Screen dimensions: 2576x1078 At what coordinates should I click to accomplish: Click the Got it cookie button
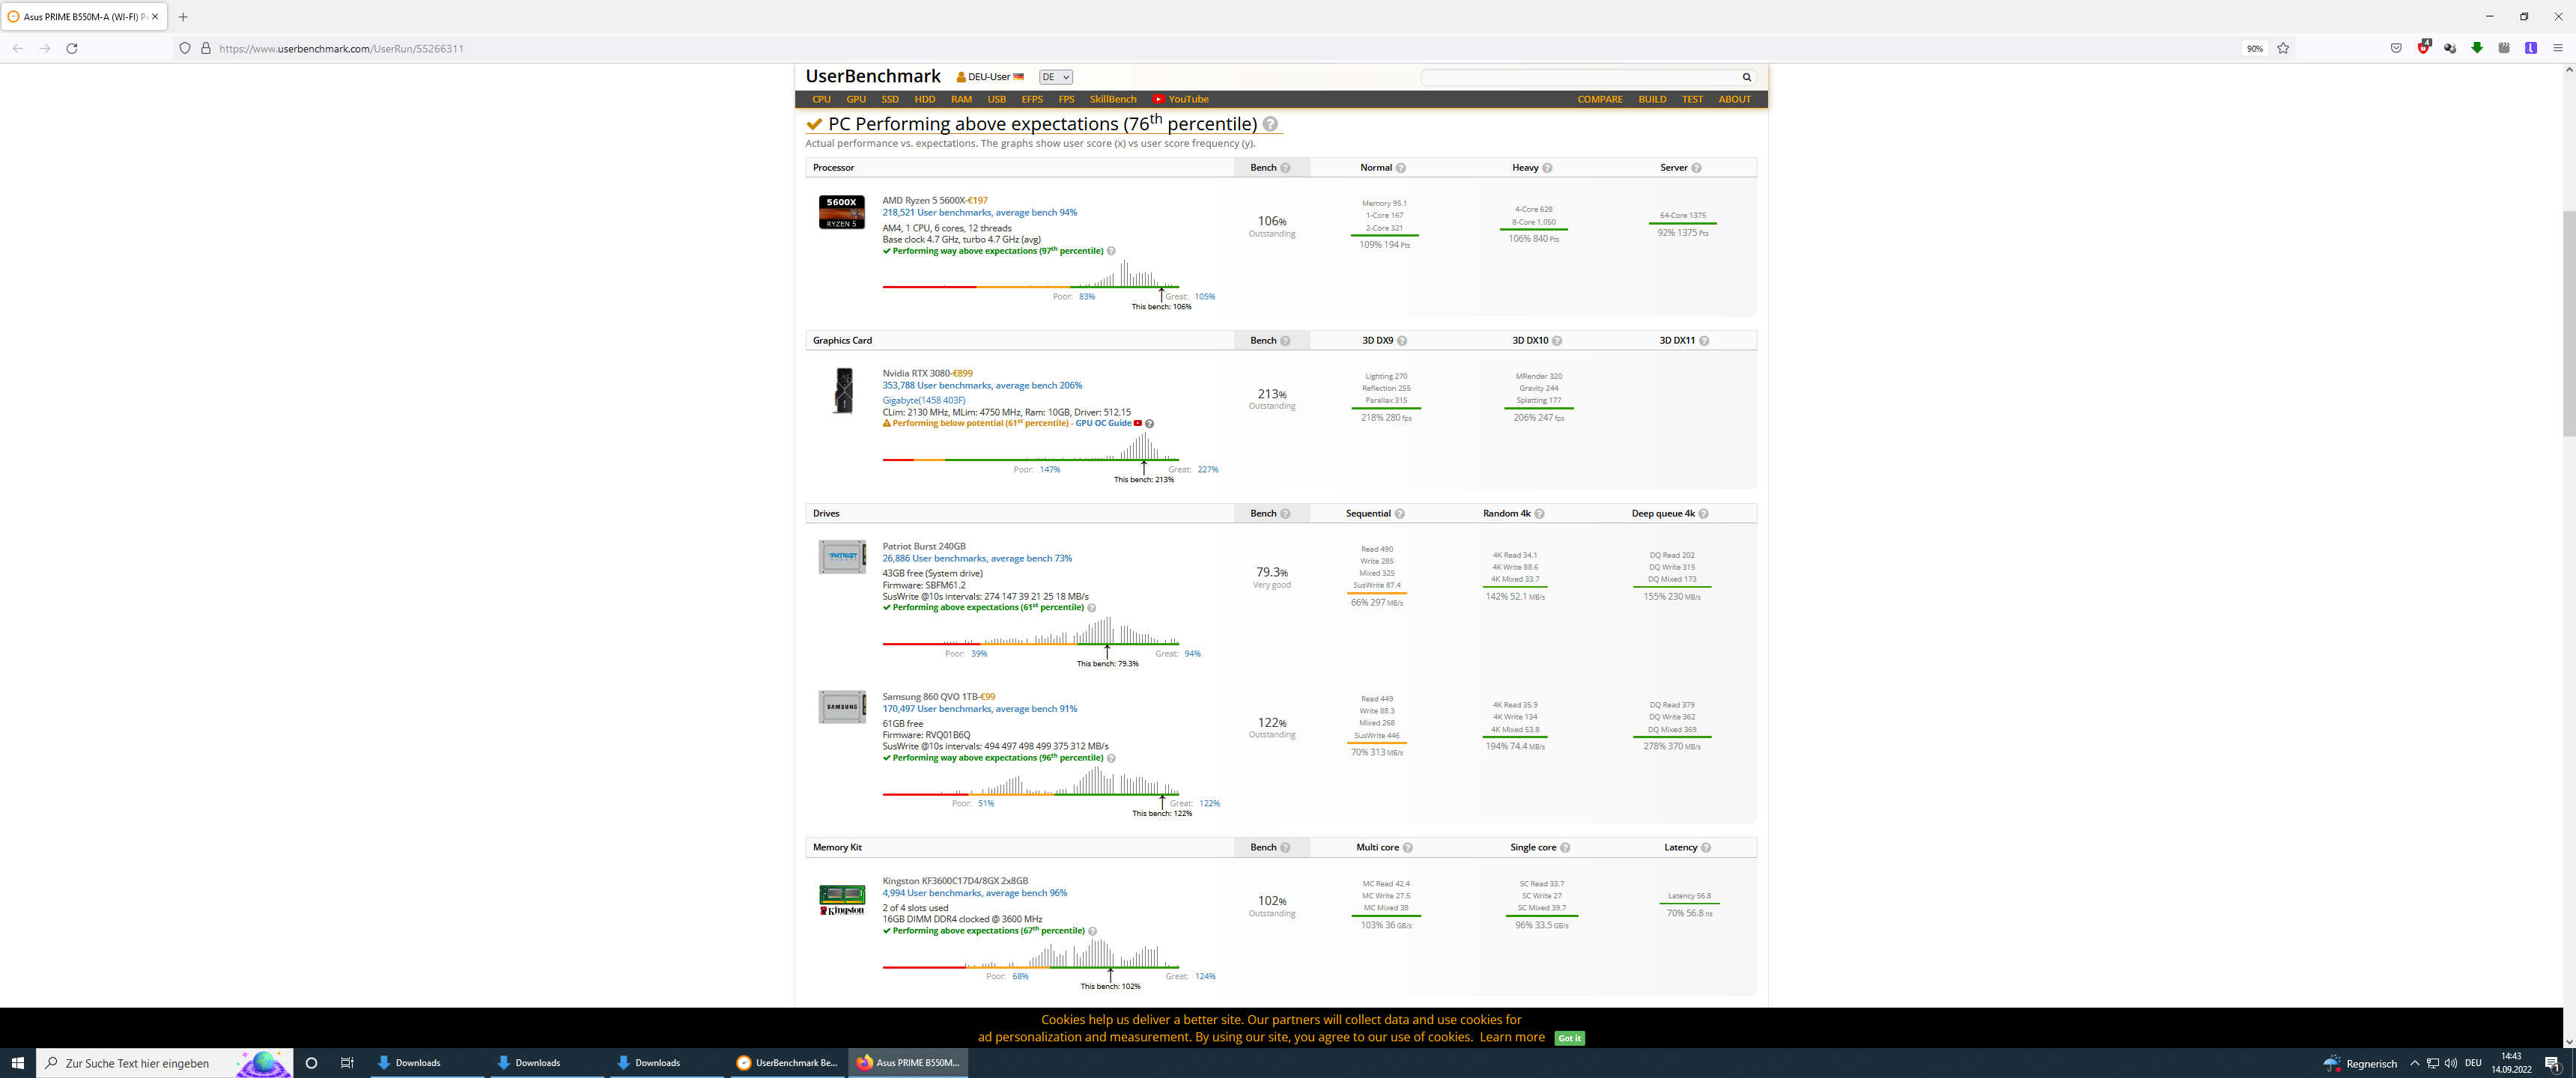(1569, 1038)
